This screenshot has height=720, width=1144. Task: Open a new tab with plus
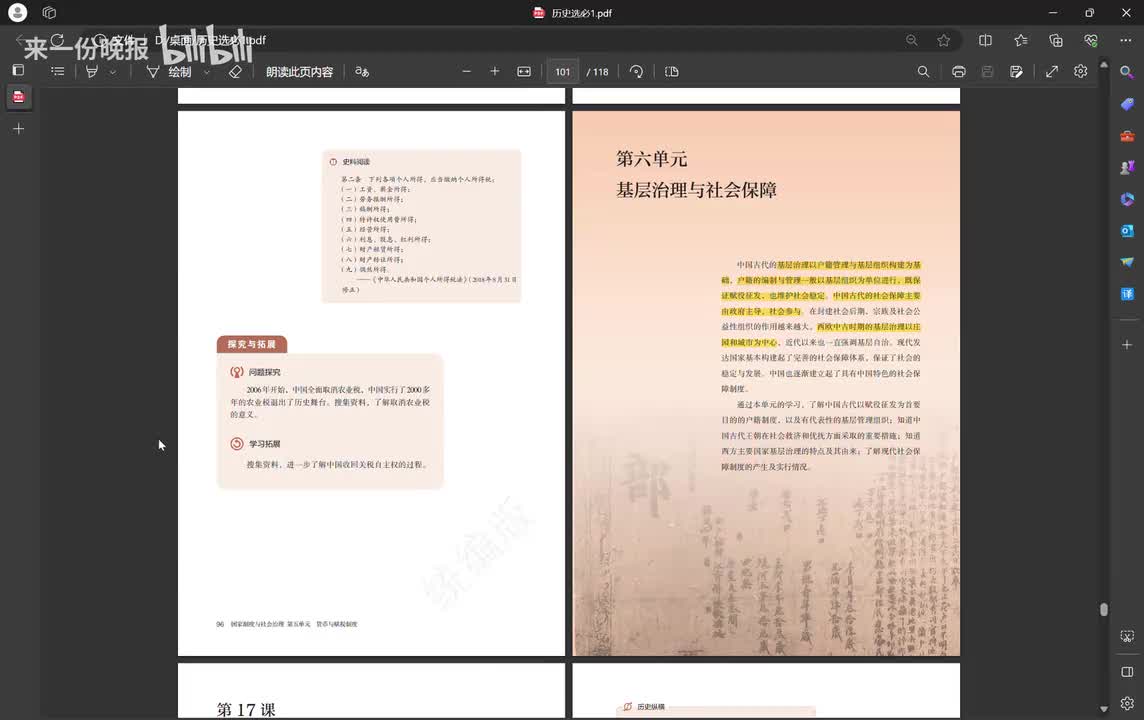click(x=18, y=128)
